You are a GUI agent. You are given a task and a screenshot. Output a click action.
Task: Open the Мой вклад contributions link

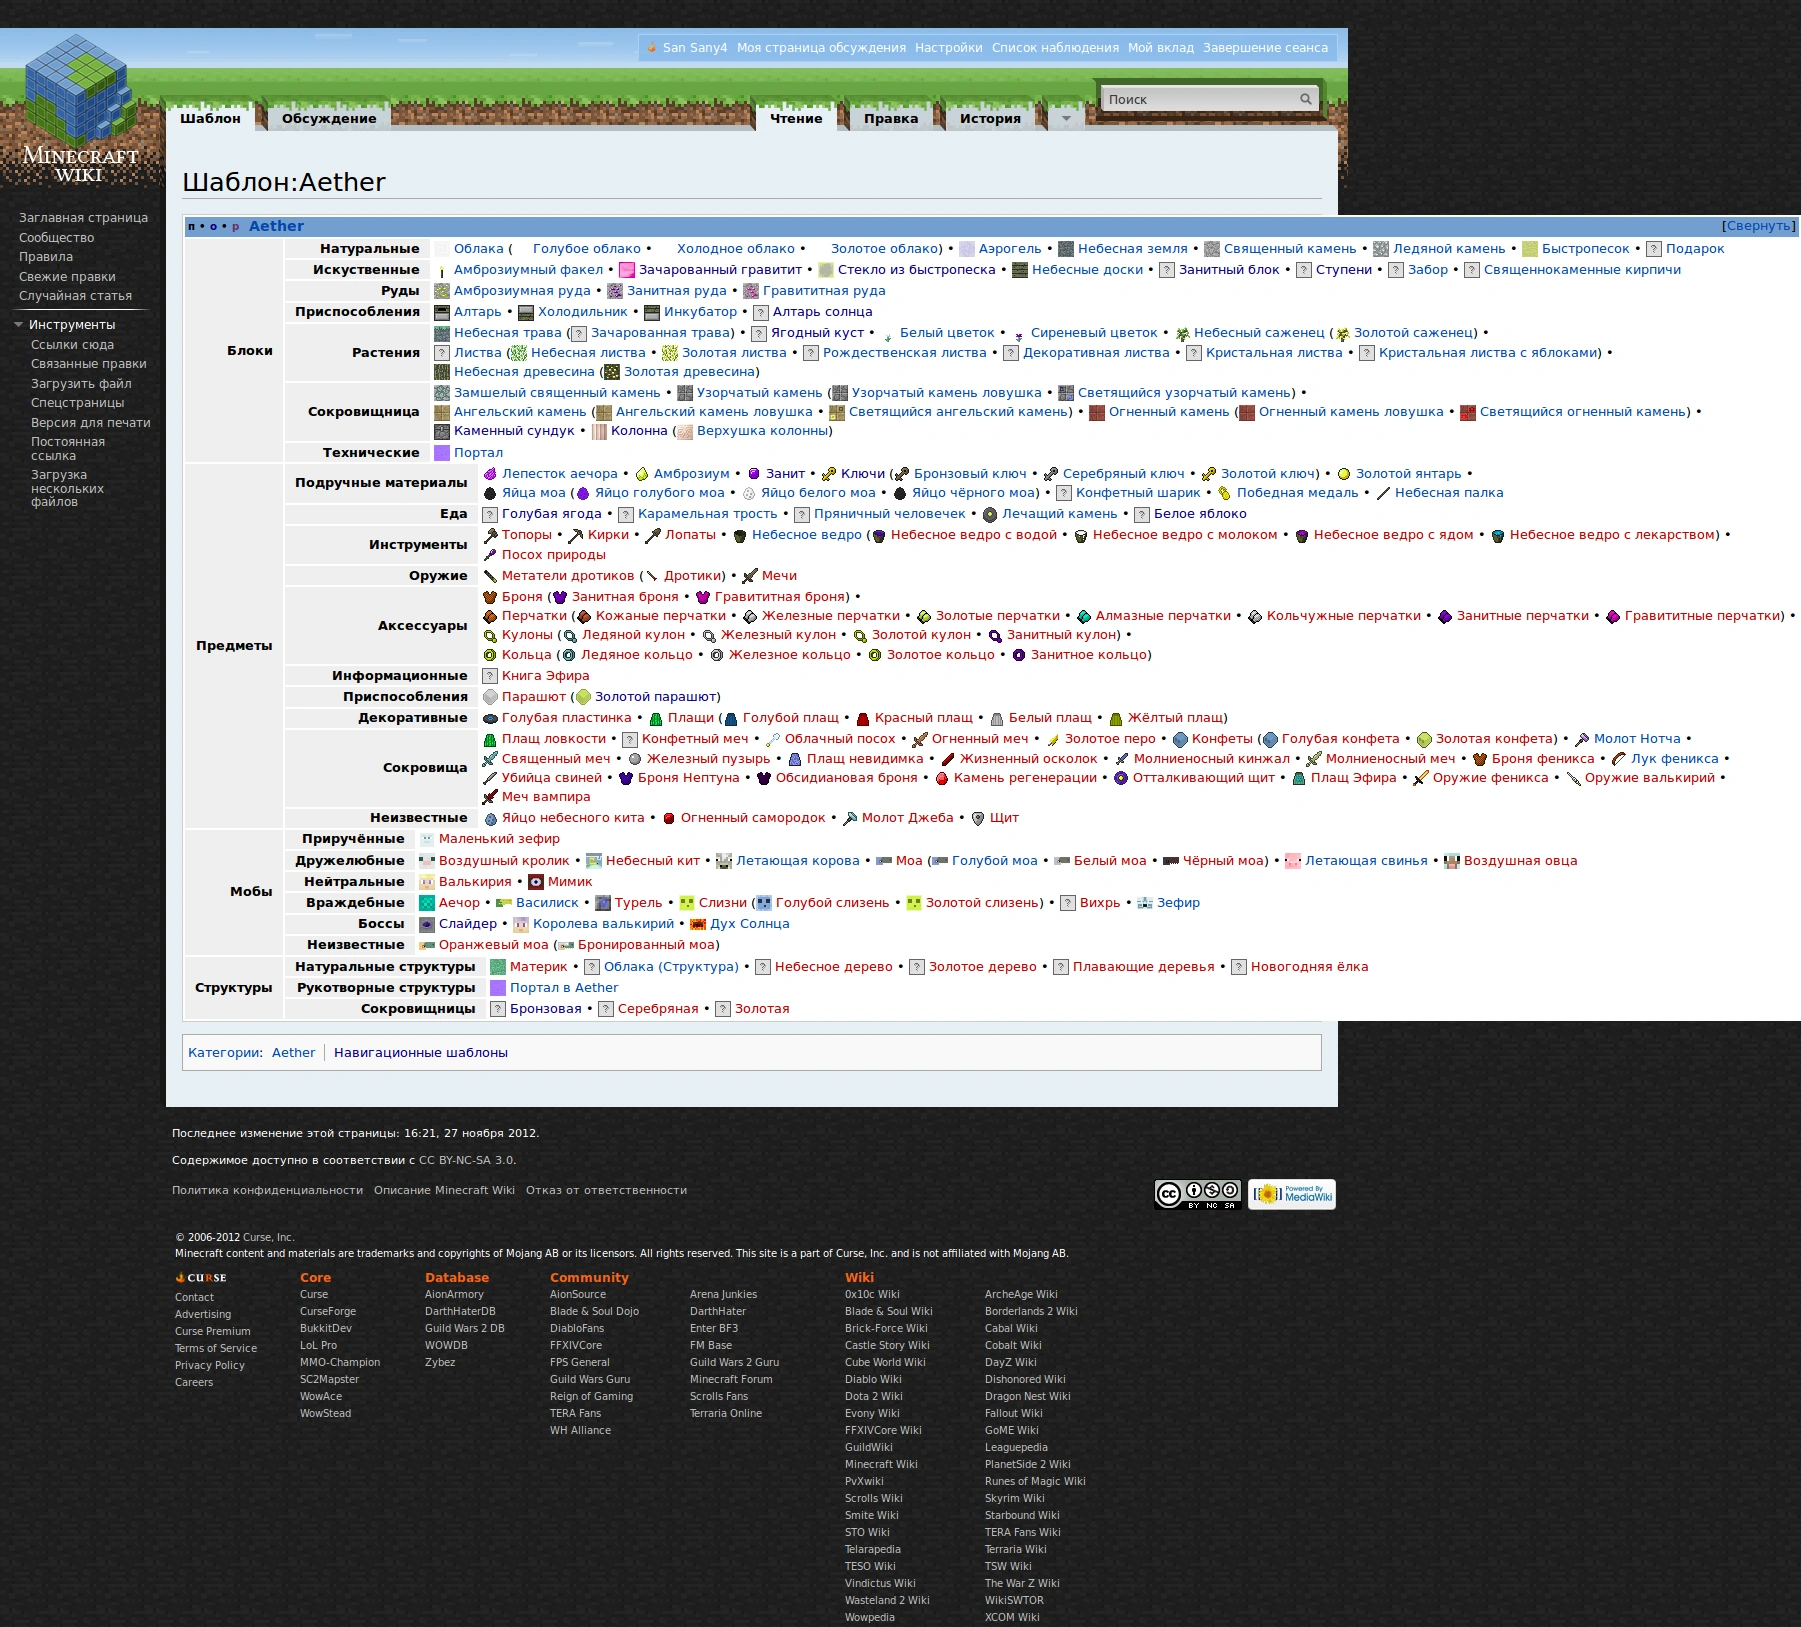[1161, 48]
